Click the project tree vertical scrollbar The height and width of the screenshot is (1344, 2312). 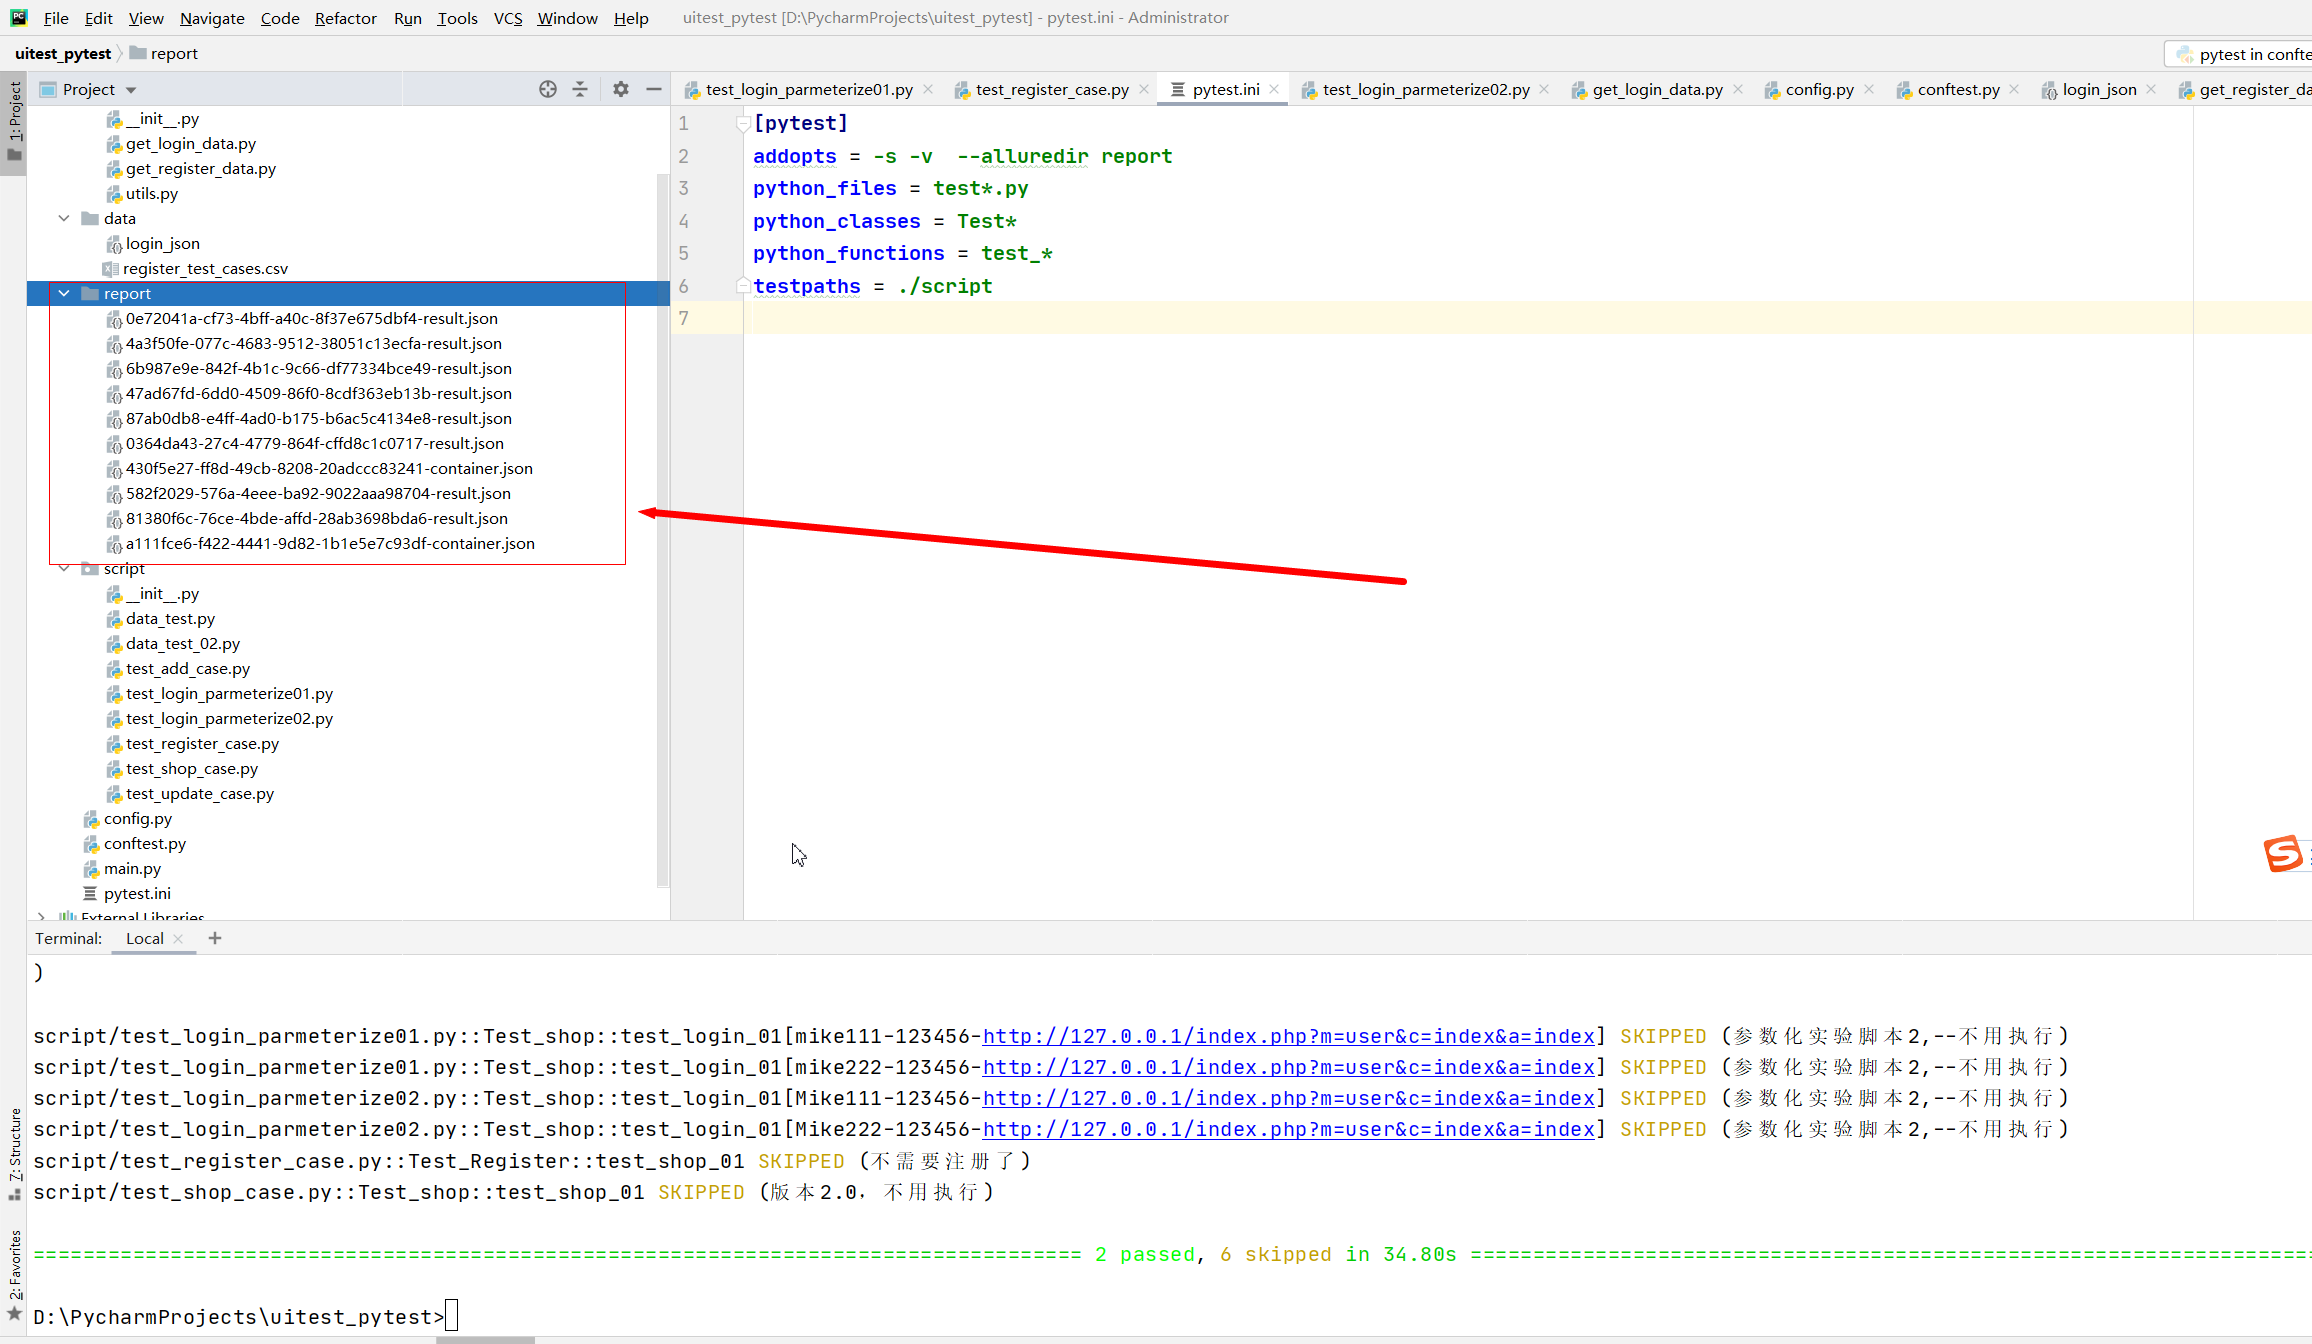click(x=662, y=530)
